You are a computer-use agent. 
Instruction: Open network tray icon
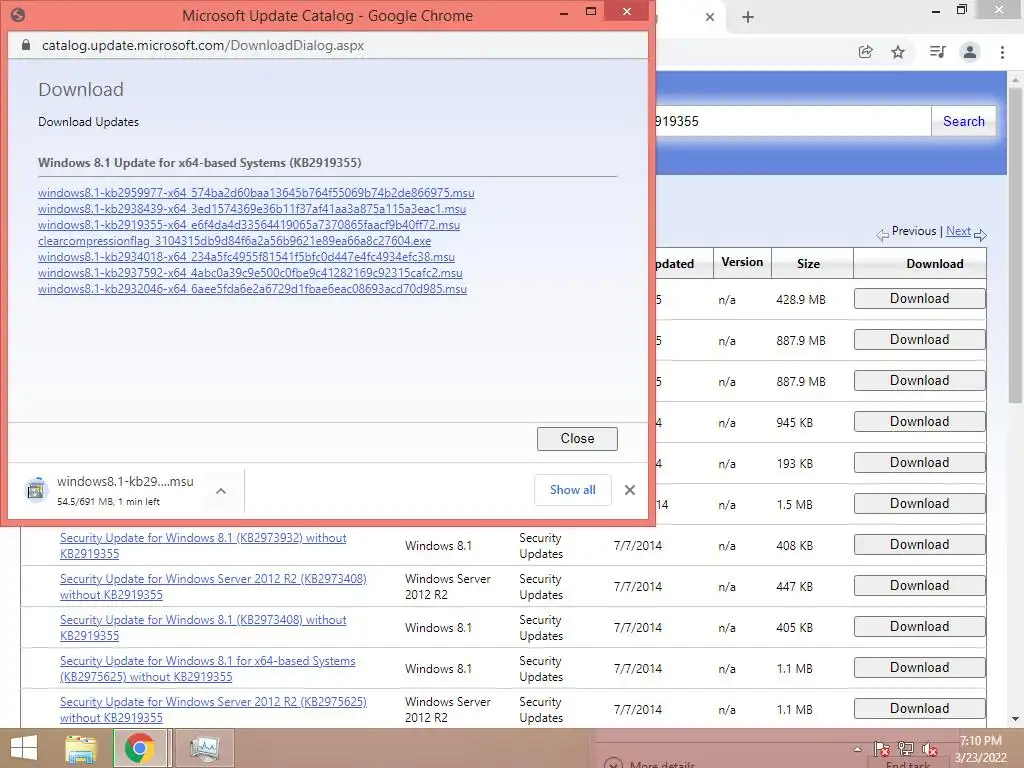[x=906, y=749]
